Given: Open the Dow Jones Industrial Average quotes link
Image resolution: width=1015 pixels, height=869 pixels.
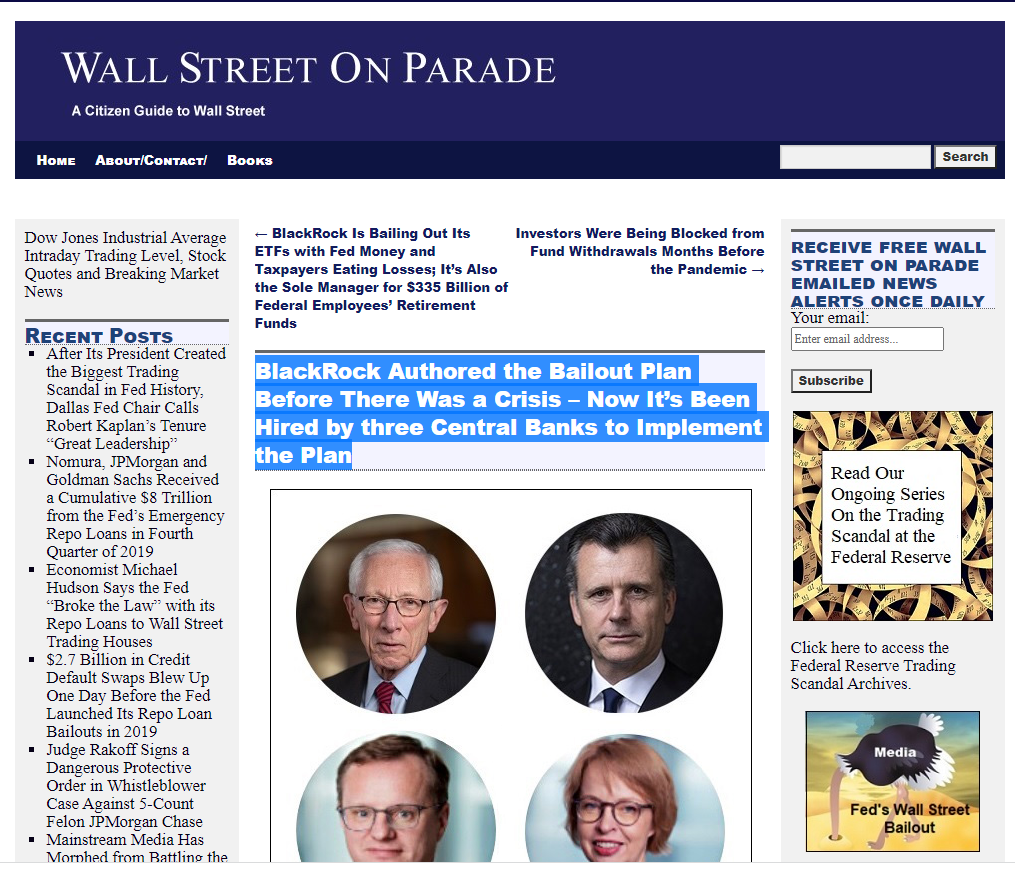Looking at the screenshot, I should pyautogui.click(x=126, y=264).
